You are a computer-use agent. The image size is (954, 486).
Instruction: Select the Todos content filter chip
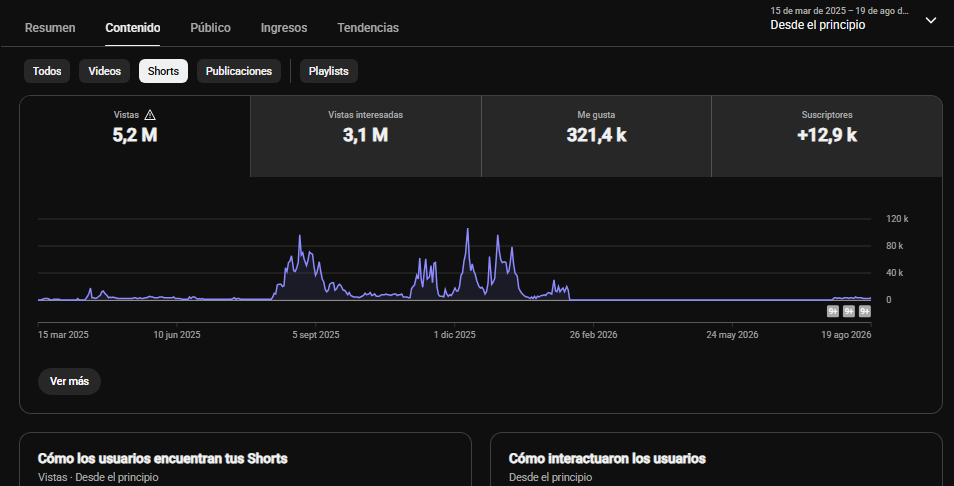[x=47, y=71]
